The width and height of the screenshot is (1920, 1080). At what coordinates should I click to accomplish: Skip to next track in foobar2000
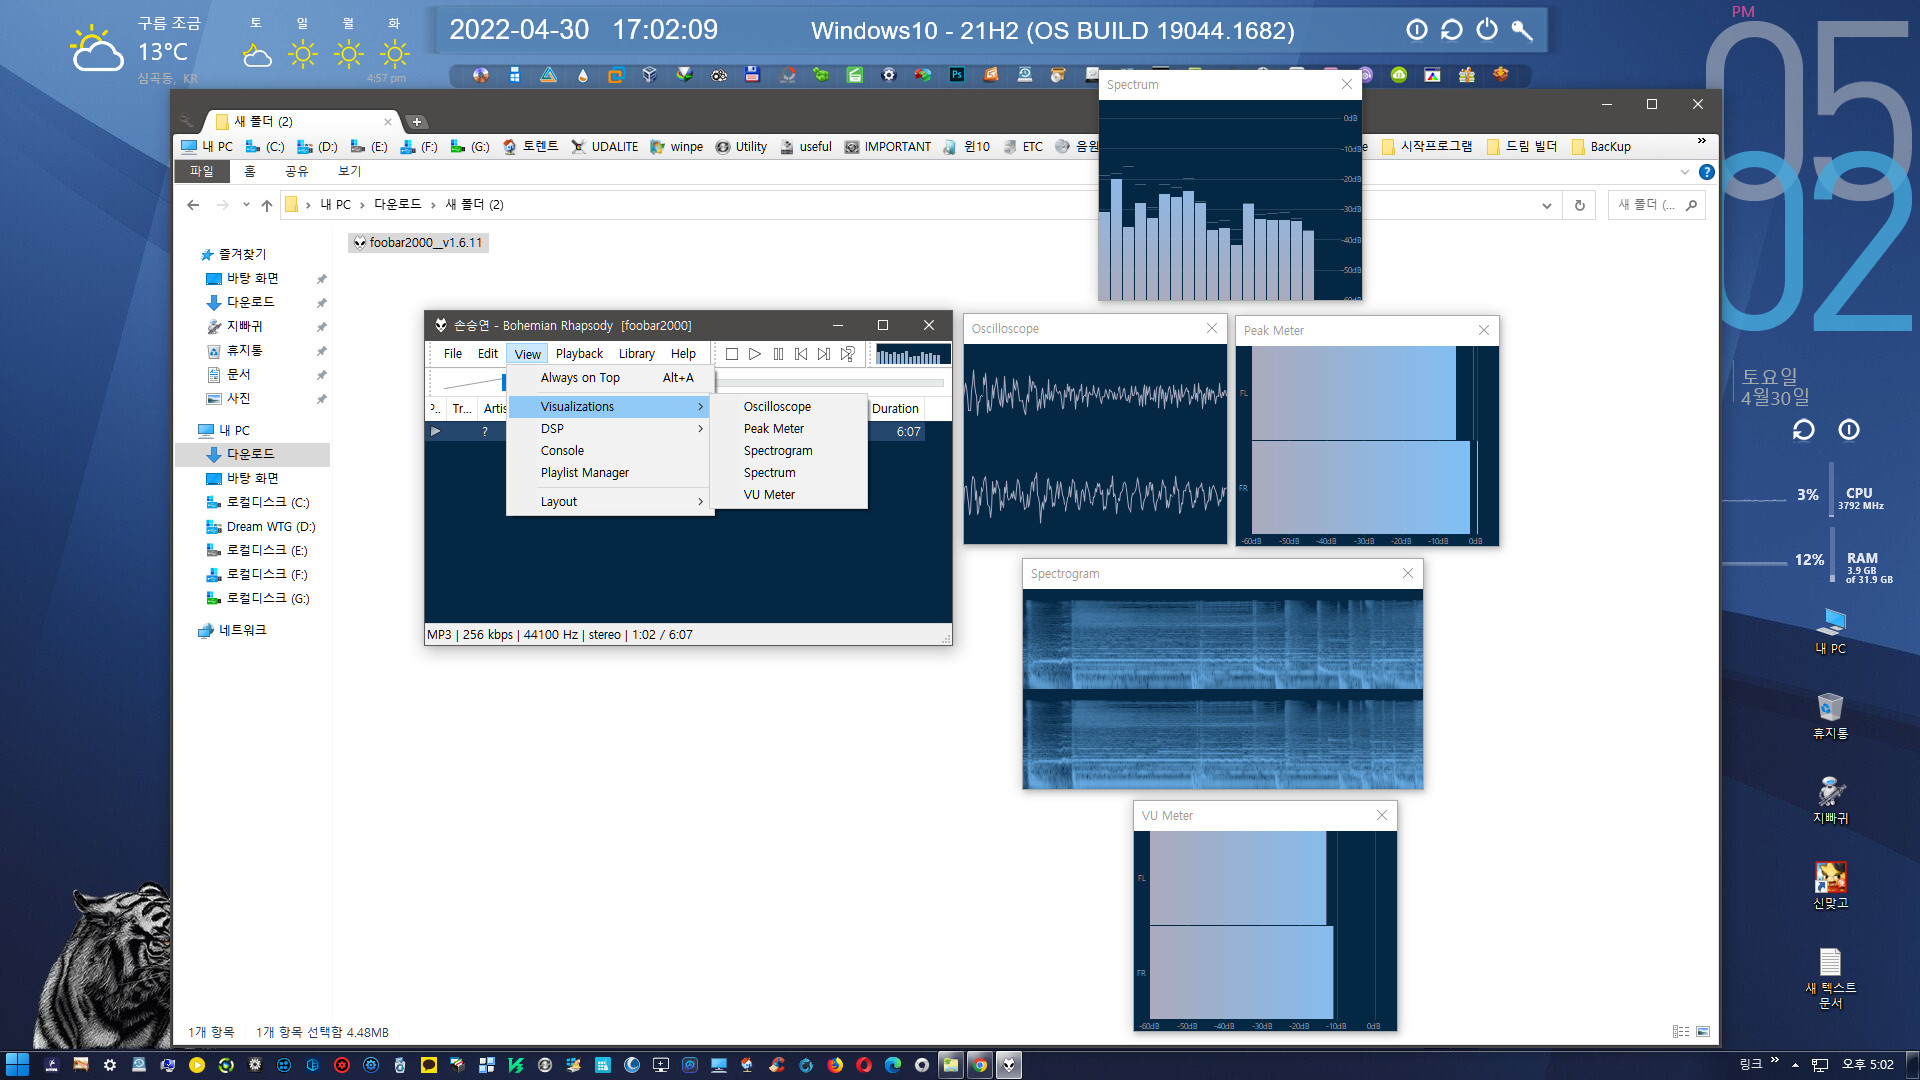824,354
